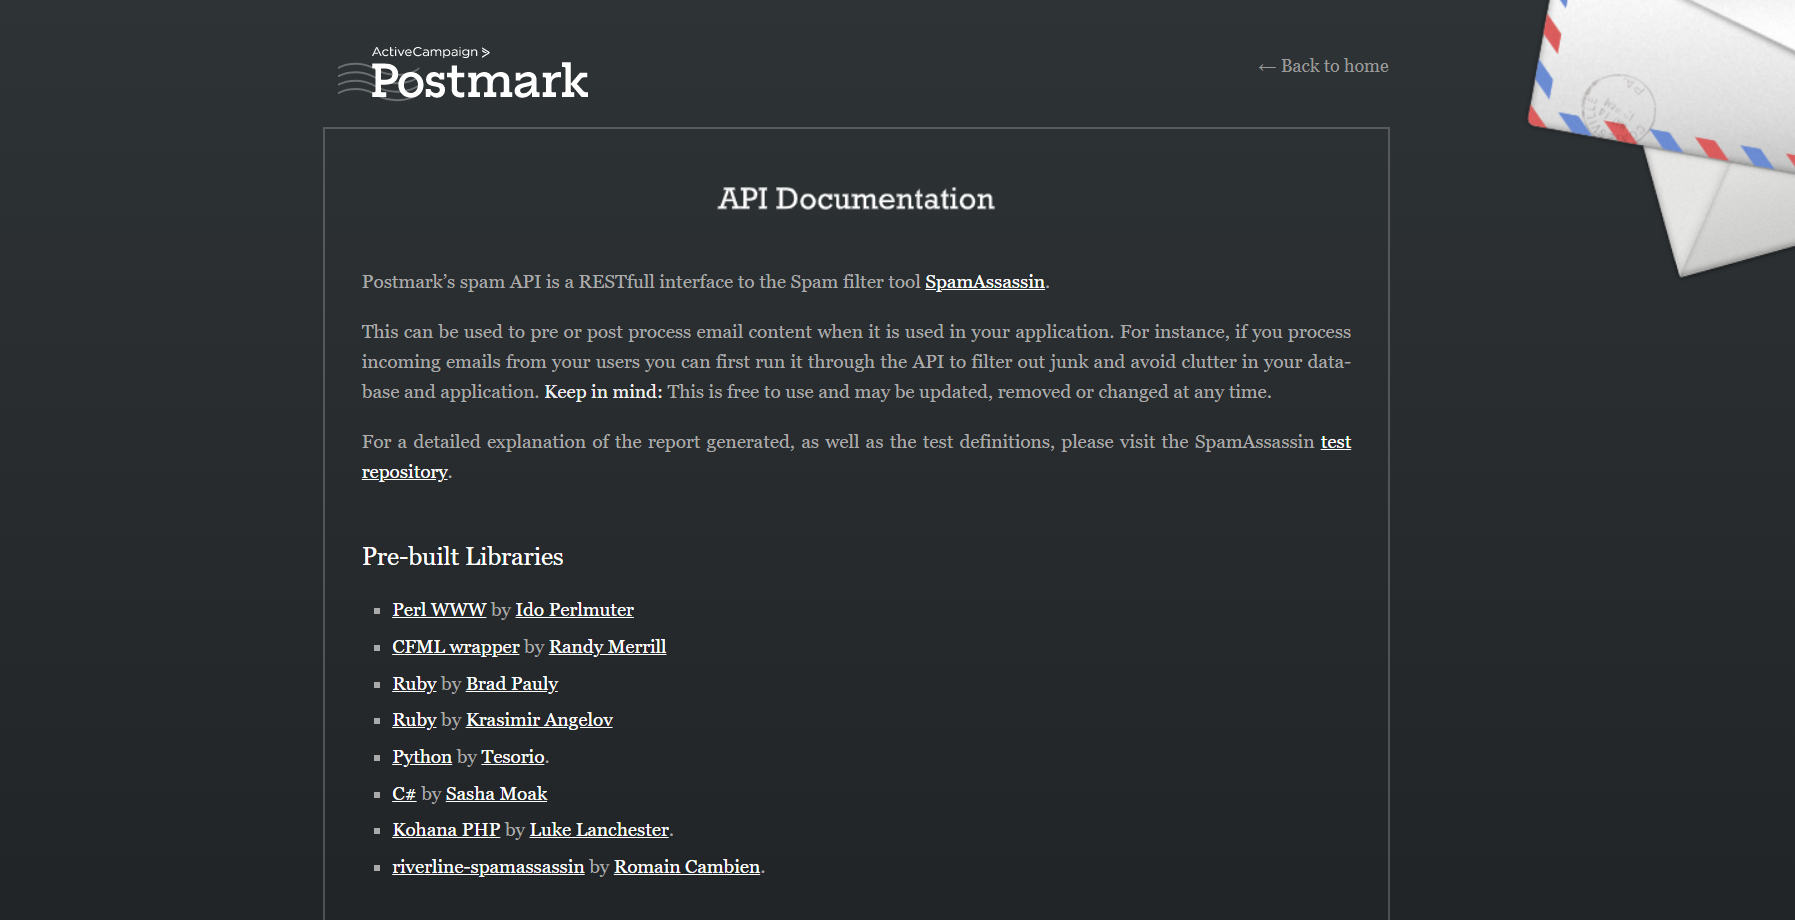This screenshot has width=1795, height=920.
Task: Visit Luke Lanchester's author link
Action: click(x=599, y=830)
